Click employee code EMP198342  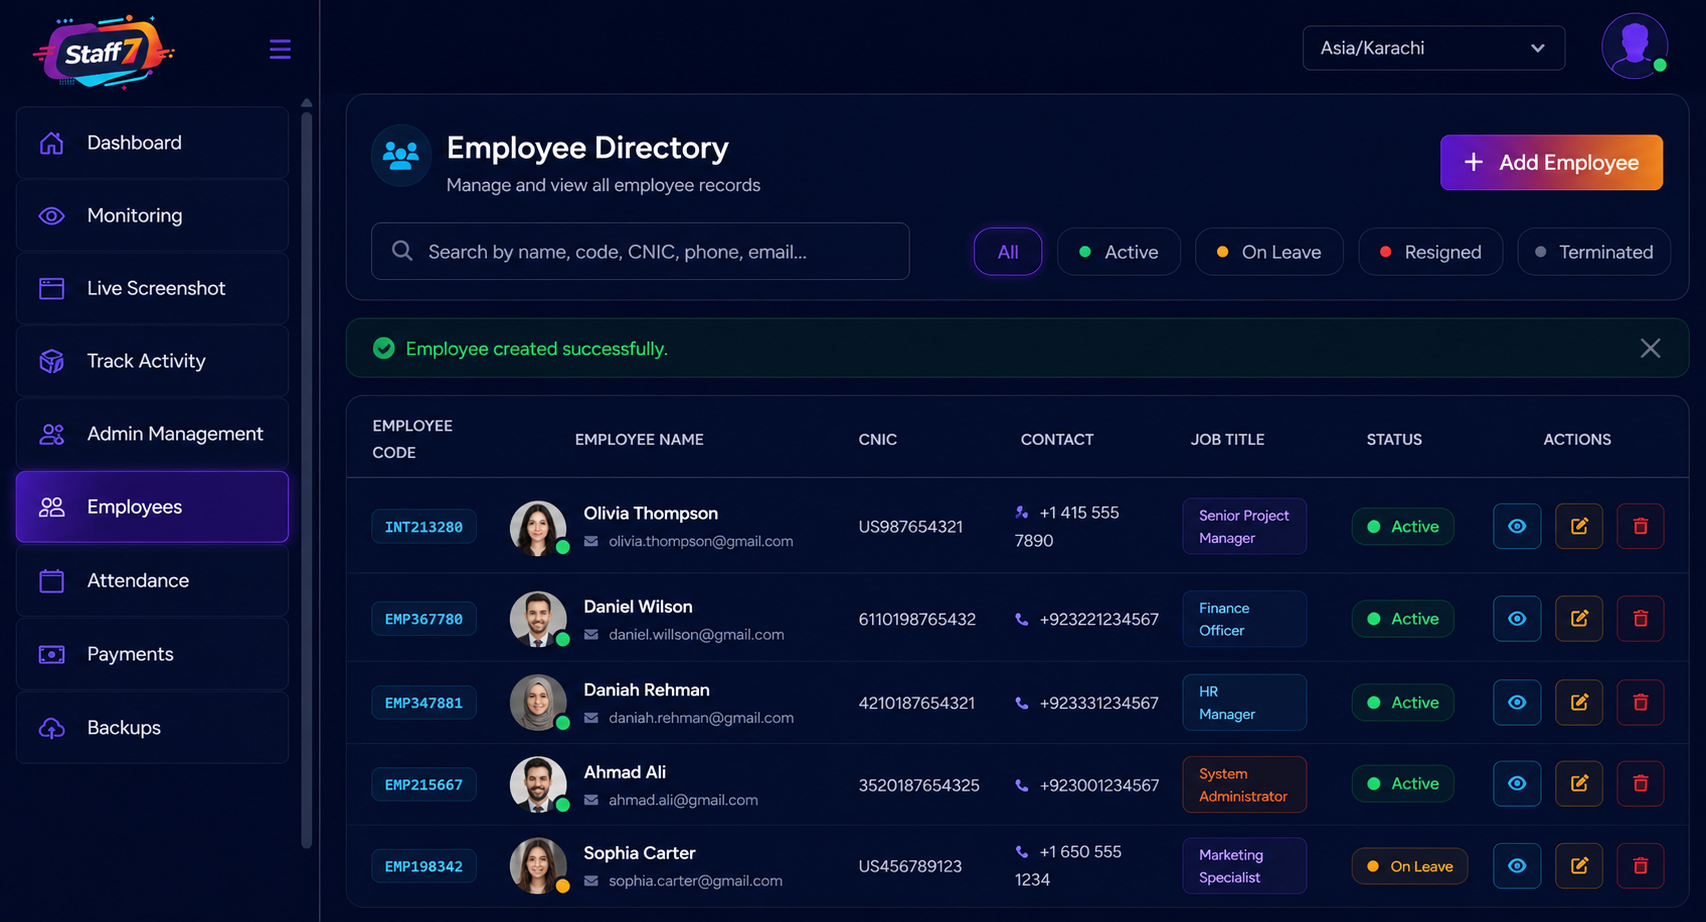(x=424, y=866)
